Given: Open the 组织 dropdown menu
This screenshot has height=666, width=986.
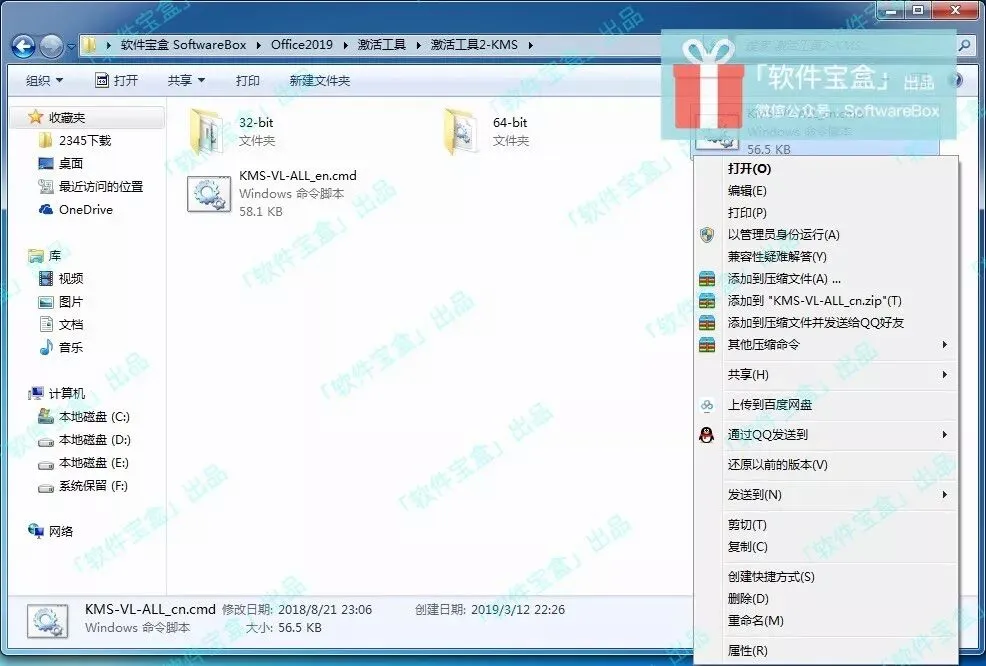Looking at the screenshot, I should 44,80.
